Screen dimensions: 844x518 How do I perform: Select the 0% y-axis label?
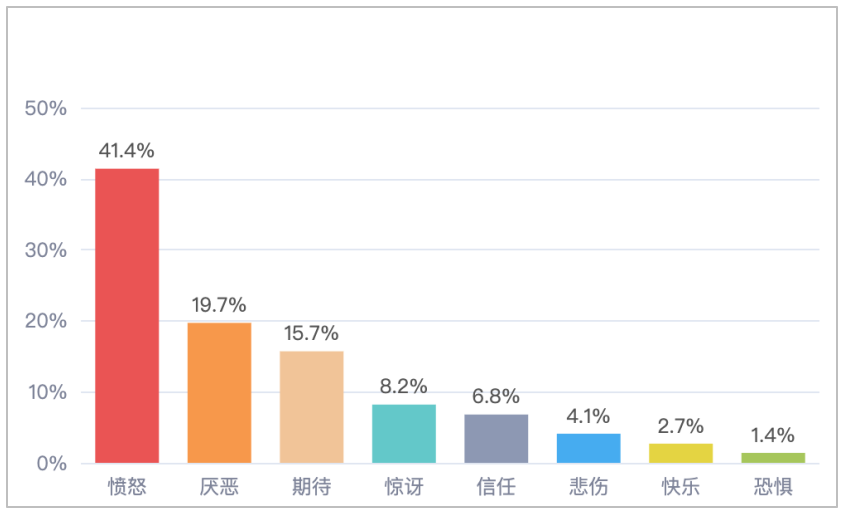click(52, 464)
